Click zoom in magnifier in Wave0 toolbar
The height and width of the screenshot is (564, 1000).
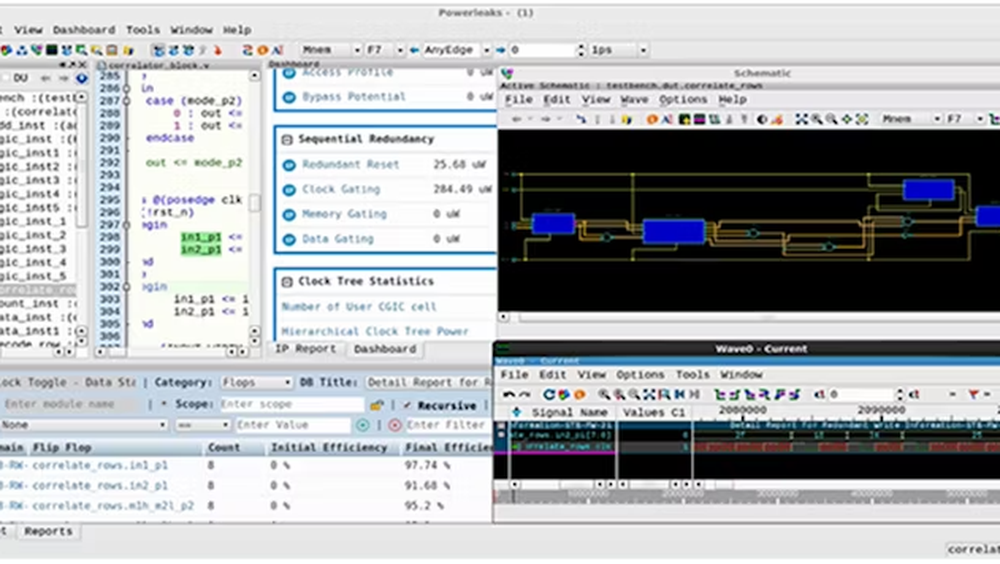point(603,395)
